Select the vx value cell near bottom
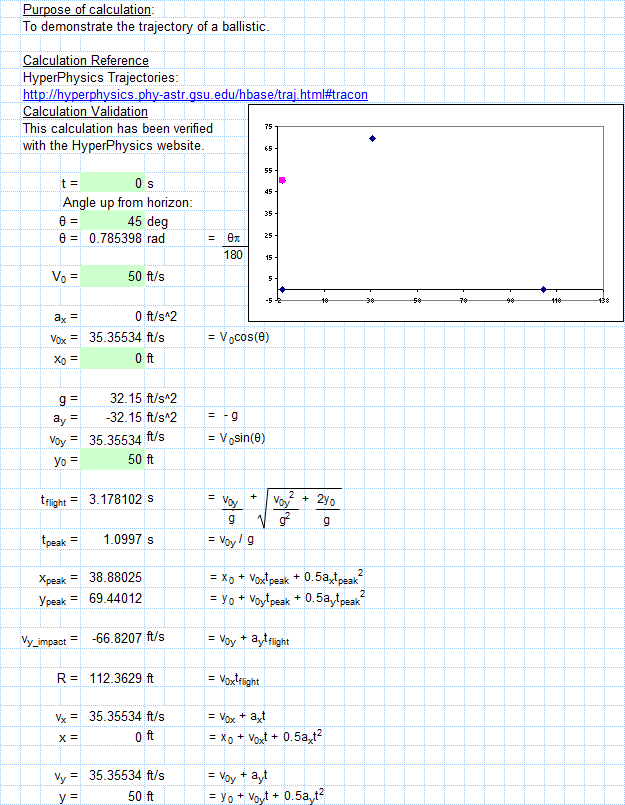This screenshot has height=805, width=625. pyautogui.click(x=115, y=716)
